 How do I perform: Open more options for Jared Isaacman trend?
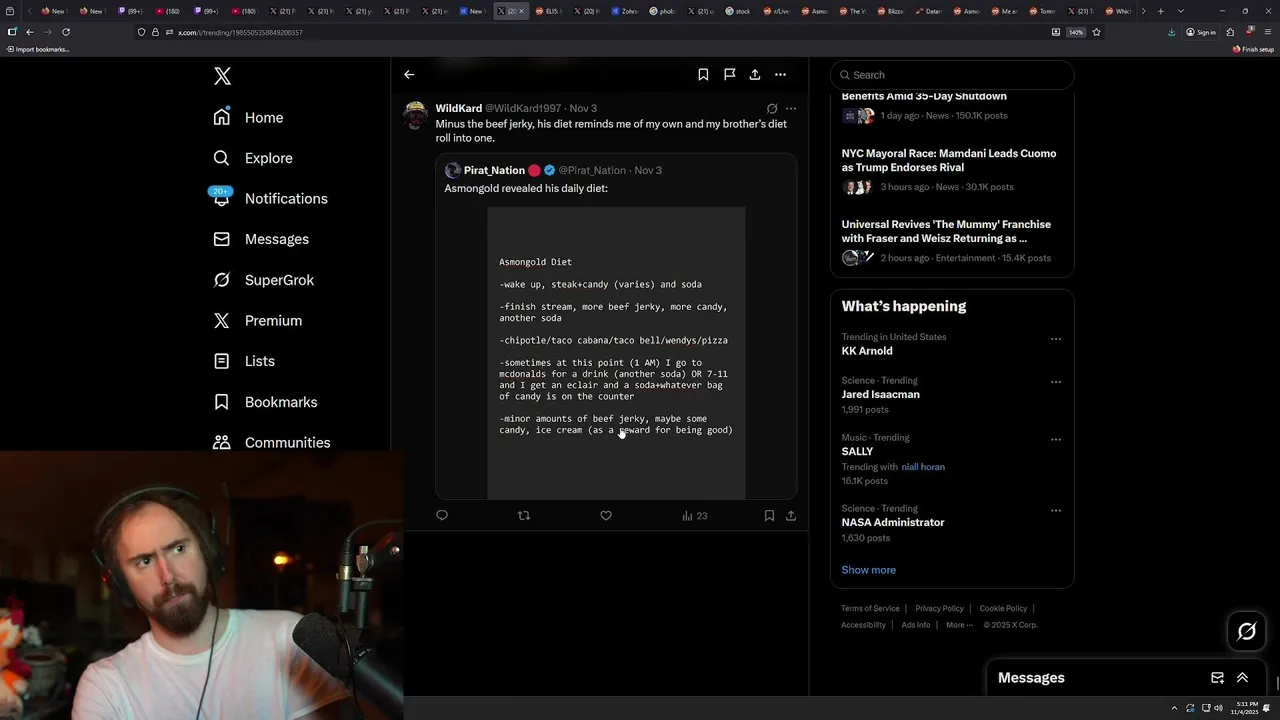(1055, 382)
